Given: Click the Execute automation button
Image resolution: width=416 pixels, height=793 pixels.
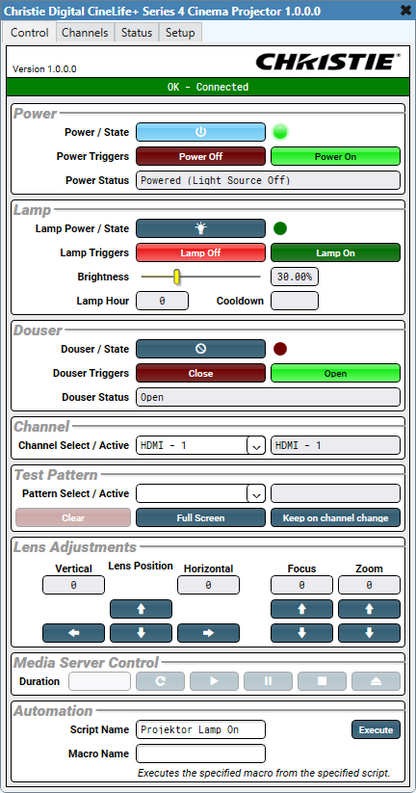Looking at the screenshot, I should pyautogui.click(x=376, y=730).
